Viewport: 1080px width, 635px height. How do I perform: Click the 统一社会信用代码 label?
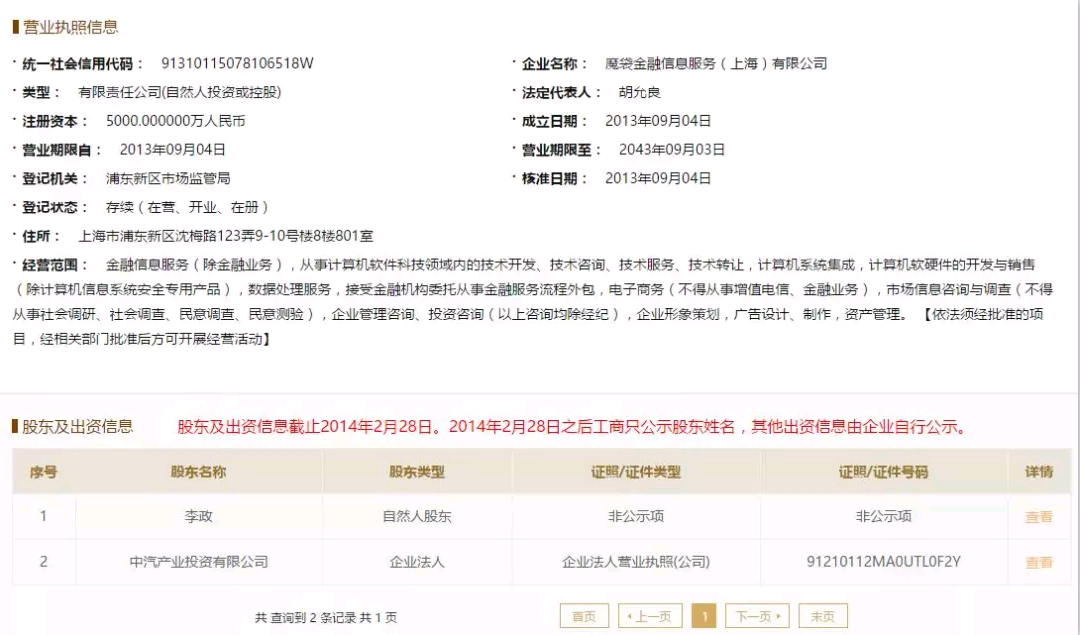coord(83,63)
